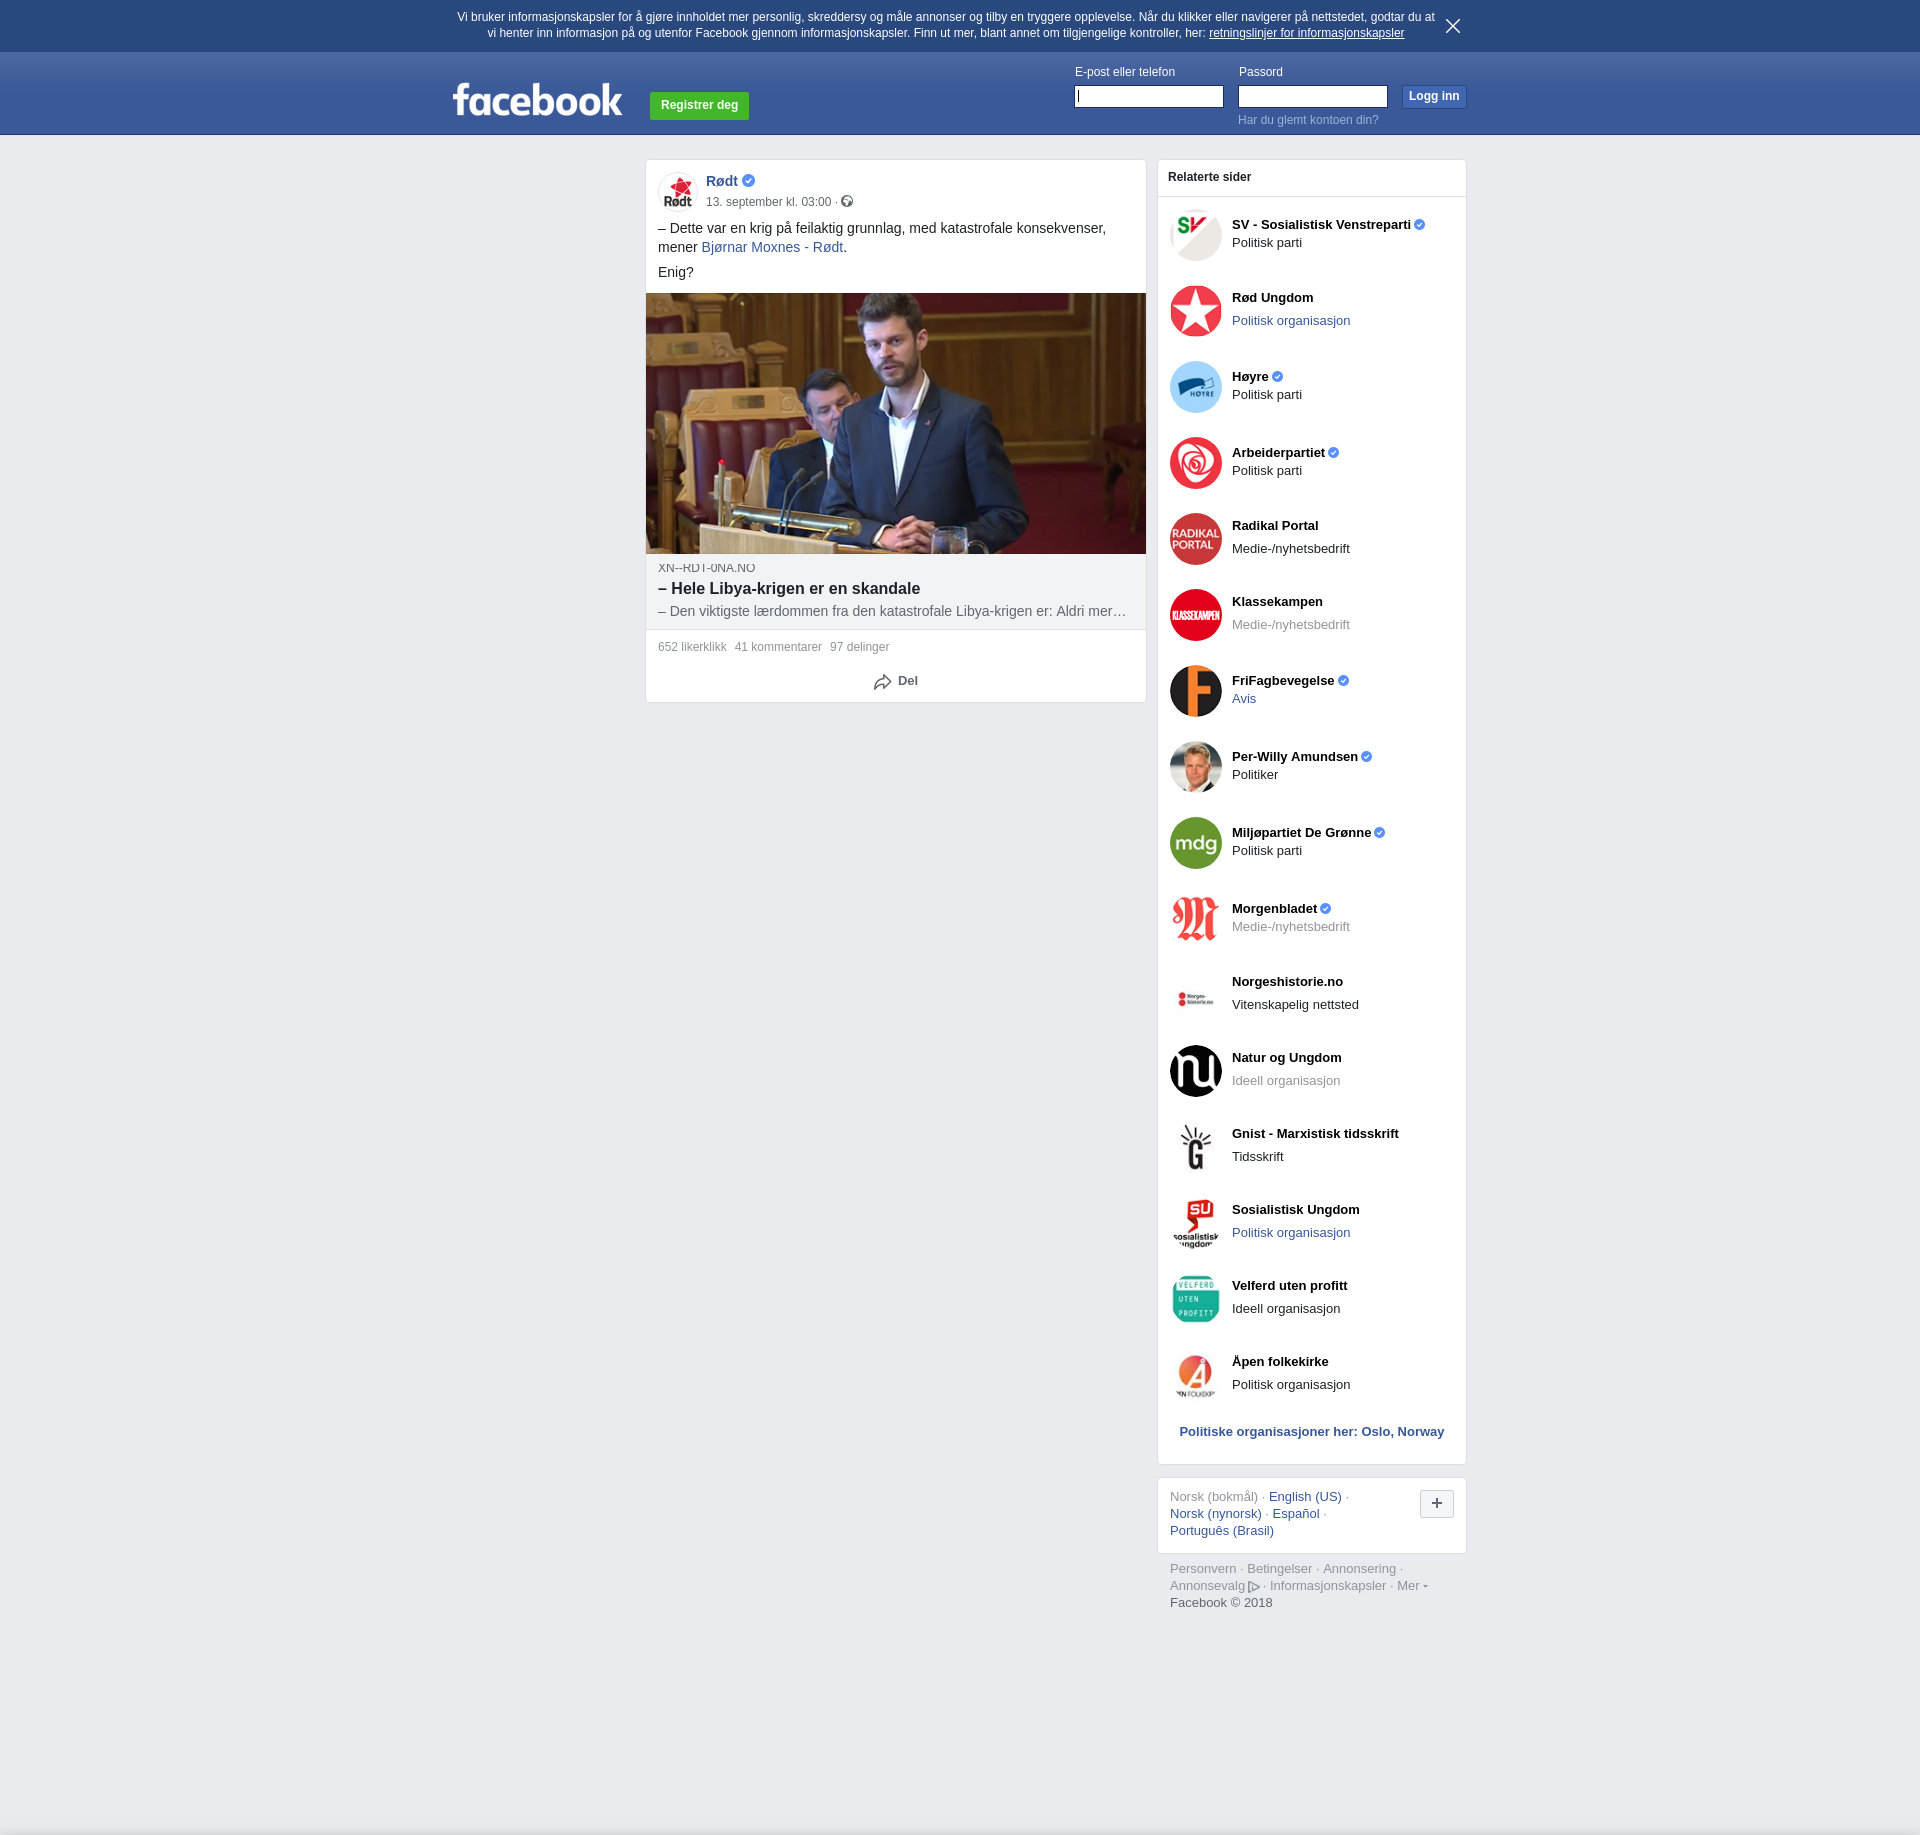Click the Registrer deg button
This screenshot has width=1920, height=1835.
point(699,106)
